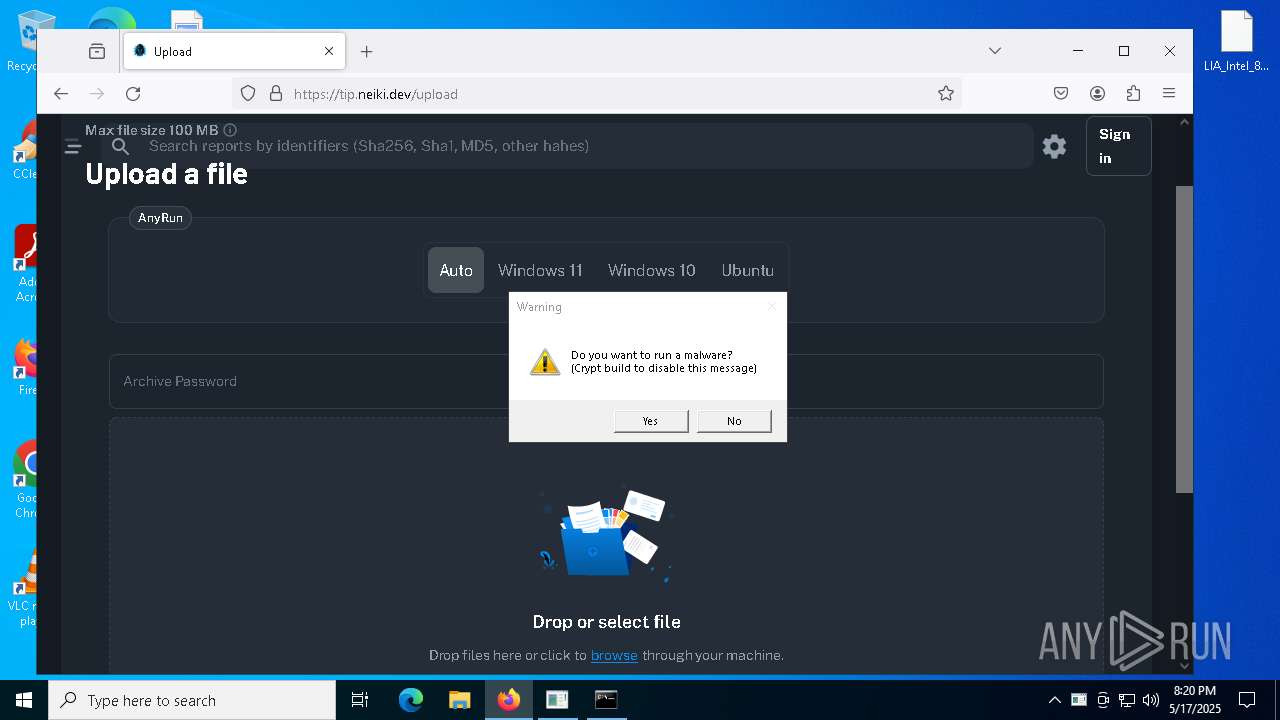Select the Windows 11 environment option
Screen dimensions: 1280x720
[x=540, y=270]
